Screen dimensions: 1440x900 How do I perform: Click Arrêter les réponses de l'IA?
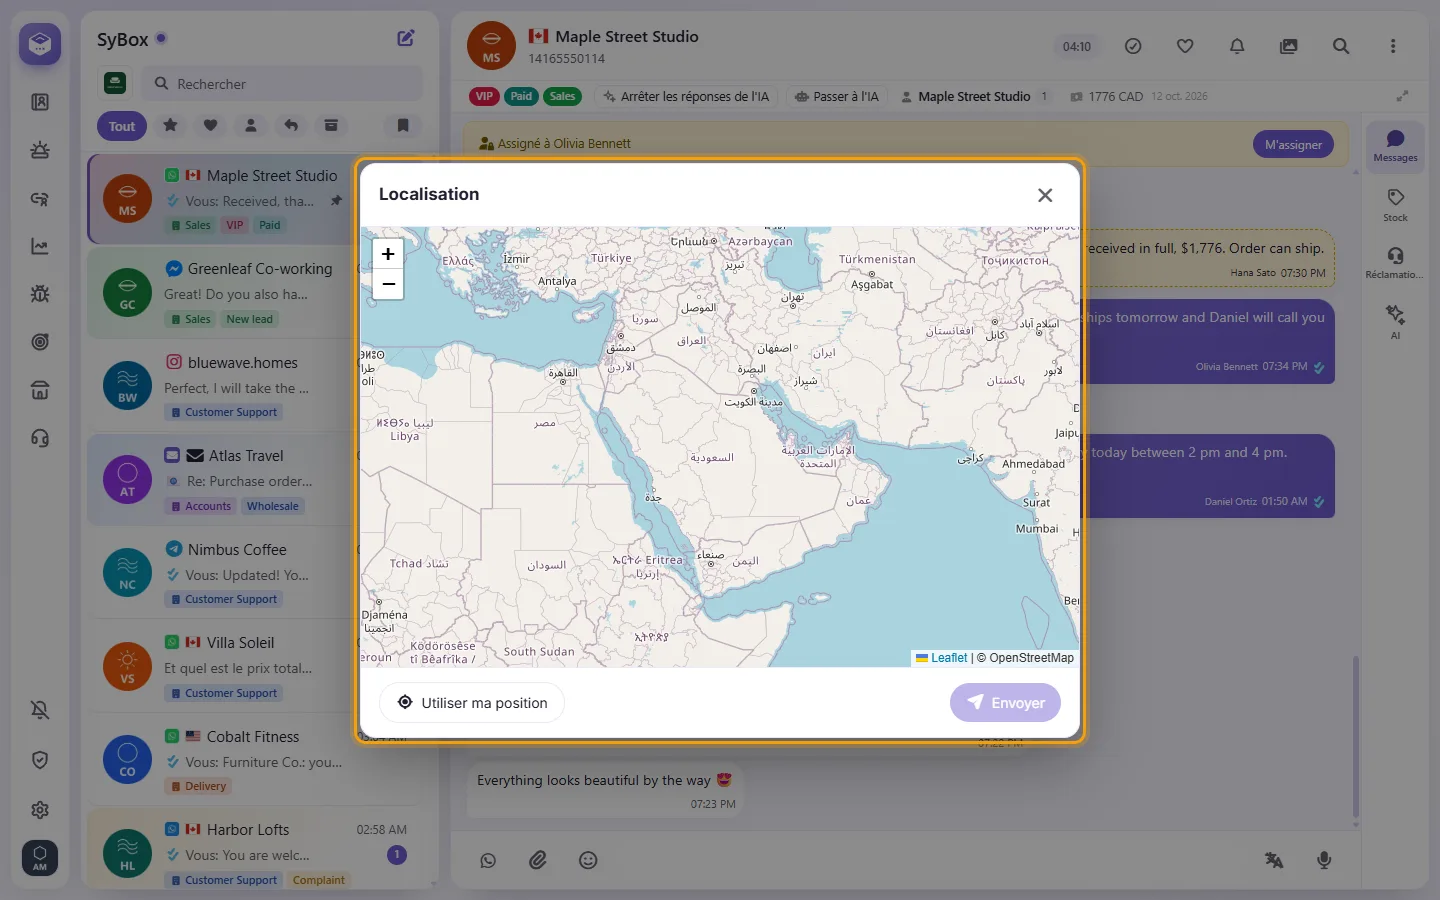tap(686, 97)
